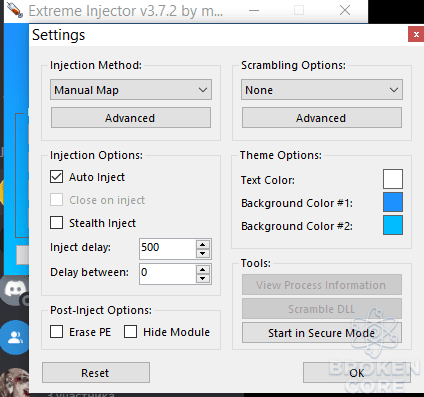Uncheck the Auto Inject checkbox
The width and height of the screenshot is (424, 397).
(x=56, y=177)
